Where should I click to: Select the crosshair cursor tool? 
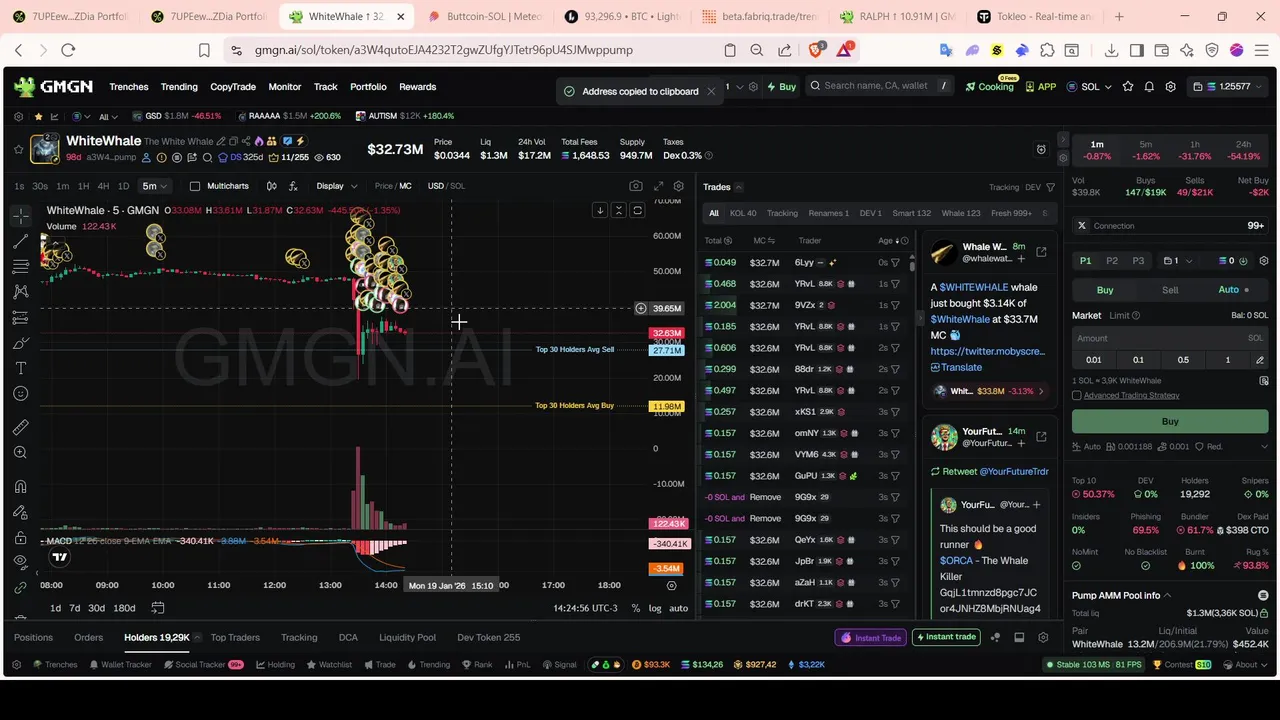(x=20, y=215)
